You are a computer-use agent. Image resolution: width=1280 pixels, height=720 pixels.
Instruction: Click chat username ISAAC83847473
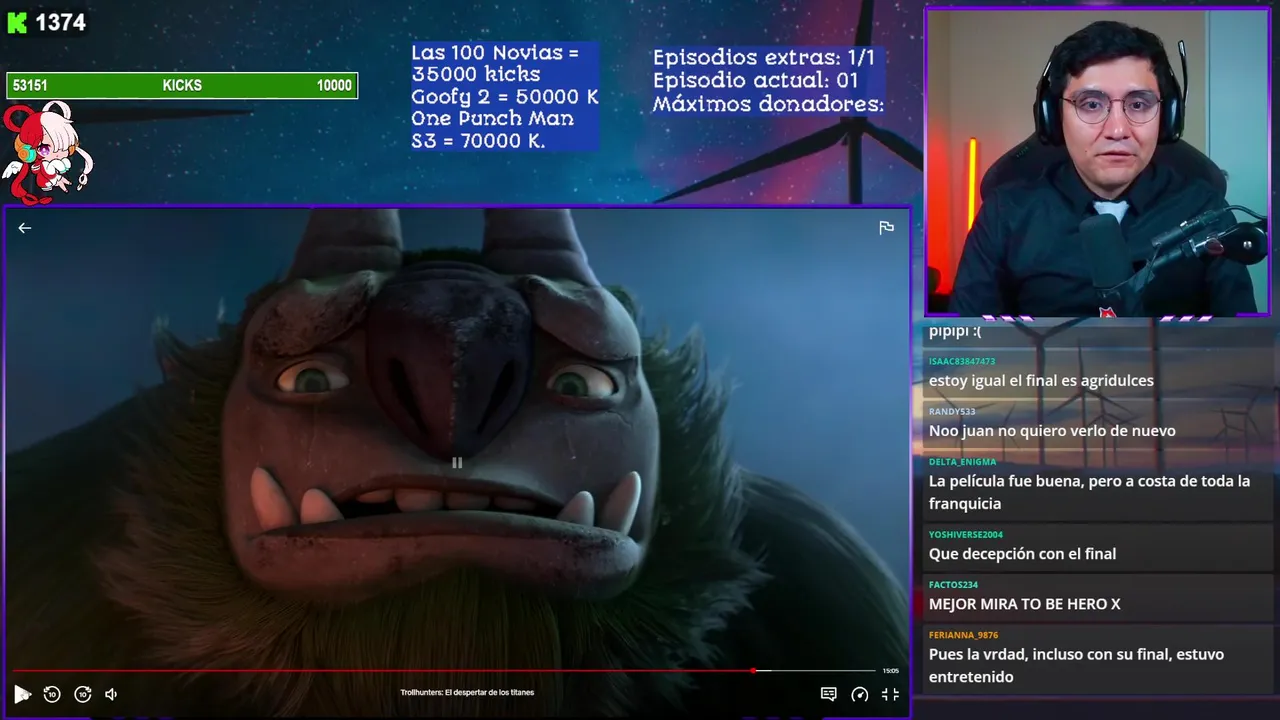tap(962, 361)
